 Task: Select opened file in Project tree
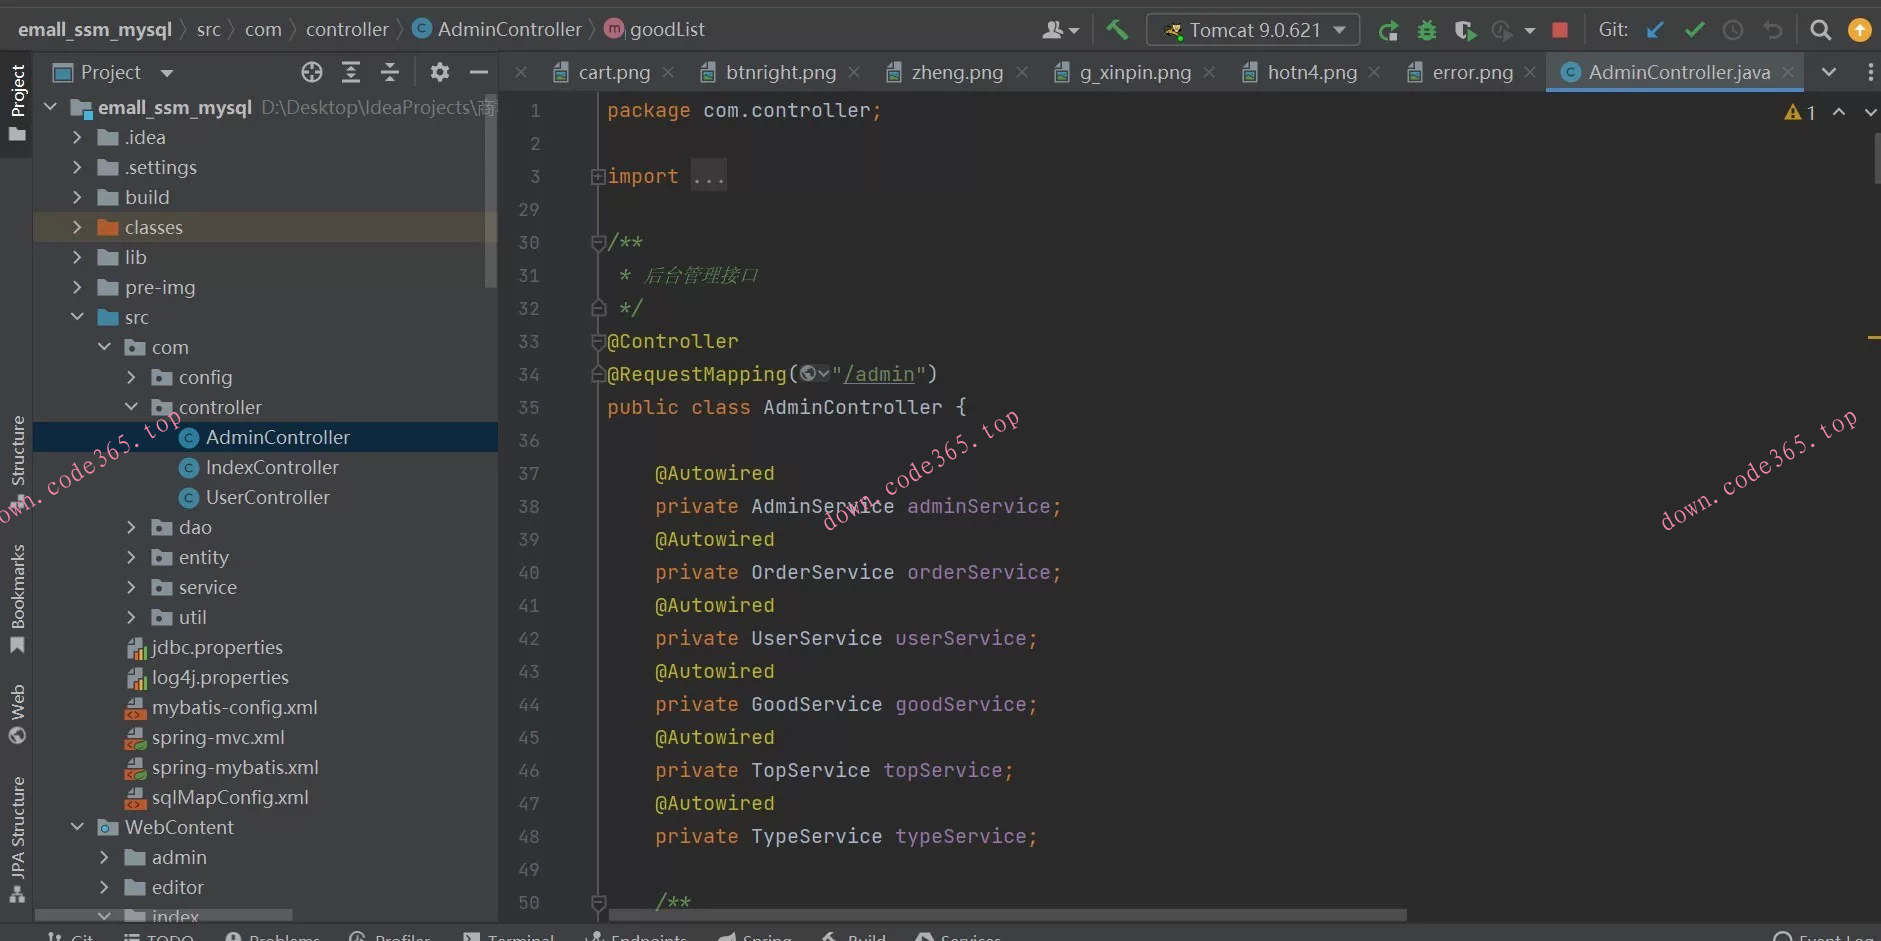pos(312,72)
